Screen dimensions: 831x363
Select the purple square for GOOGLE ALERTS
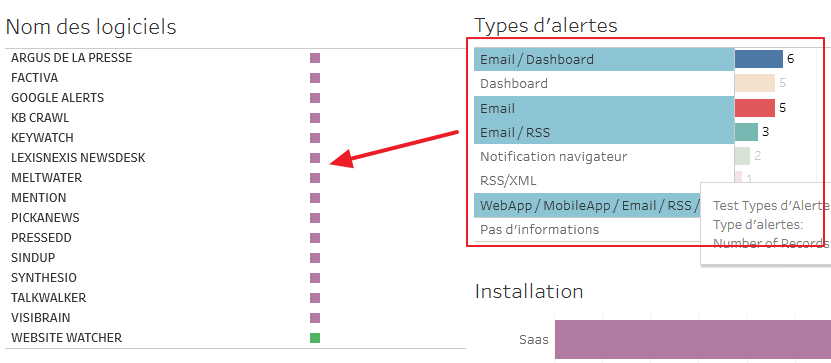point(315,98)
